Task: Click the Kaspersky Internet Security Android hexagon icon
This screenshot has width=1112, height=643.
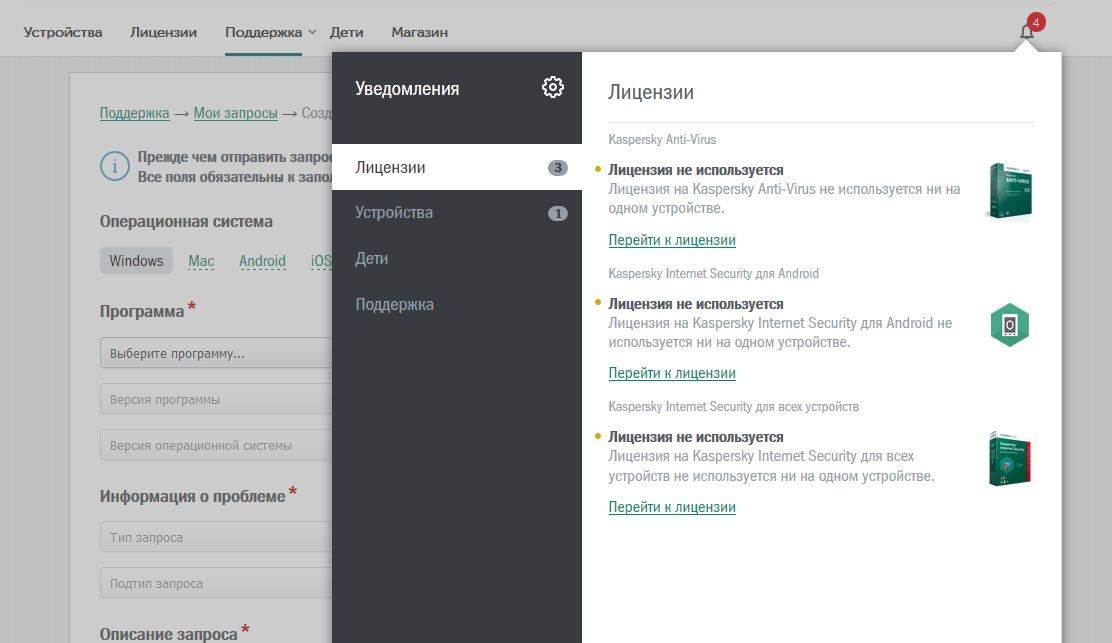Action: [1010, 325]
